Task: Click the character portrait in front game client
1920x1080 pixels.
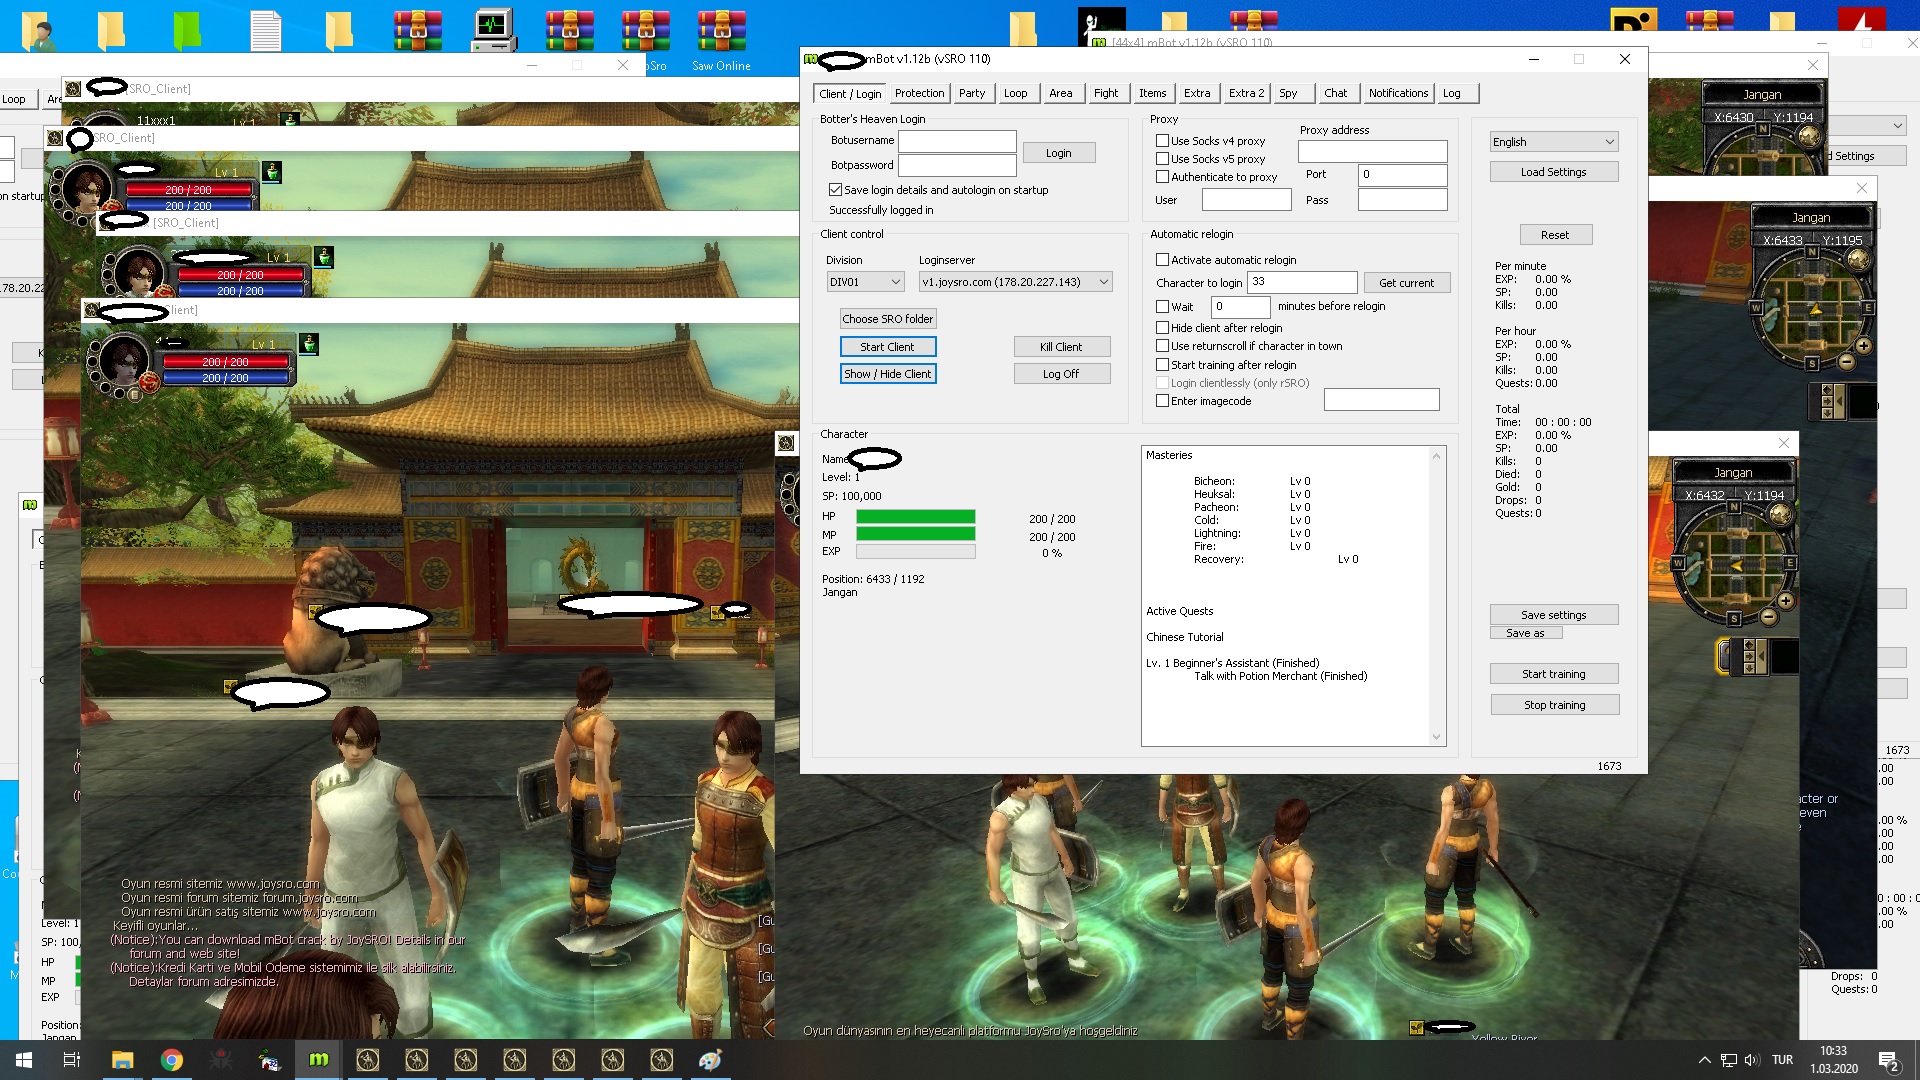Action: click(125, 361)
